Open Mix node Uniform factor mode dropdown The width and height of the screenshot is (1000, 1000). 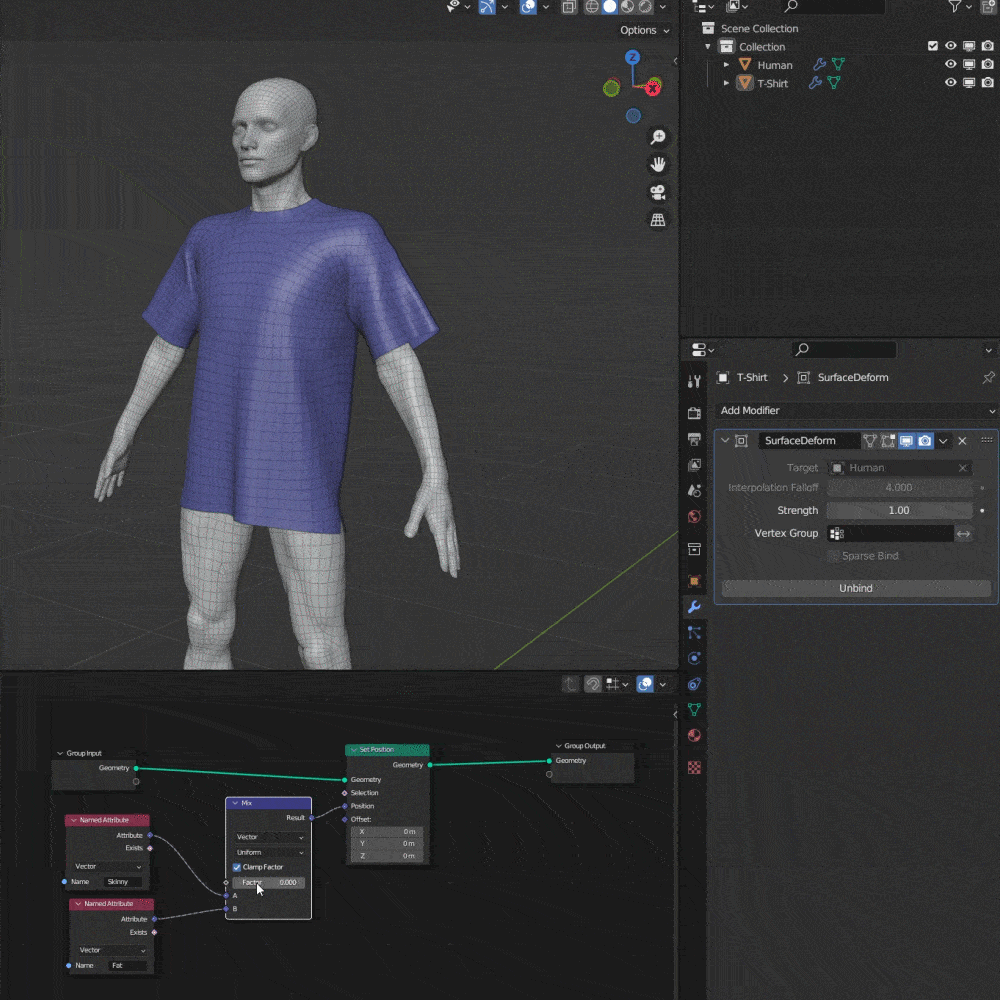pyautogui.click(x=269, y=852)
